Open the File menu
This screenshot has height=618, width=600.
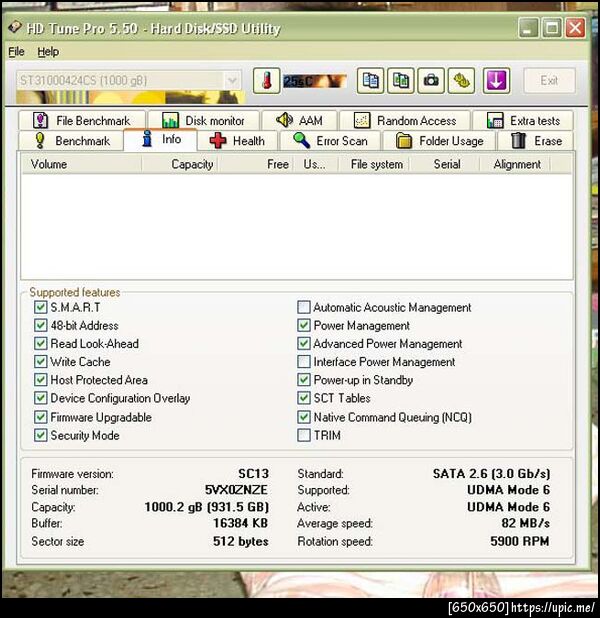(x=16, y=52)
